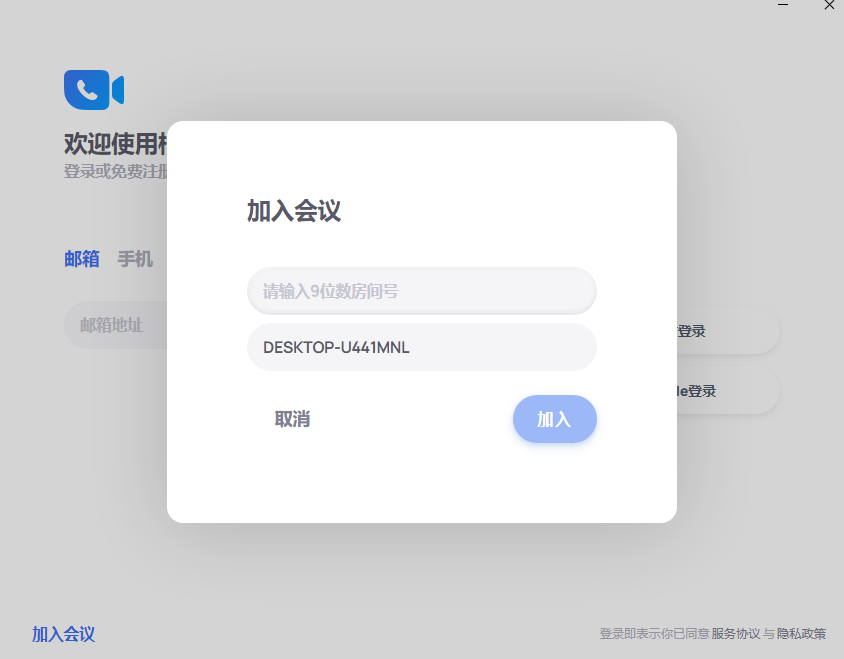Open the 服务协议 service agreement link
The image size is (844, 659).
[731, 633]
